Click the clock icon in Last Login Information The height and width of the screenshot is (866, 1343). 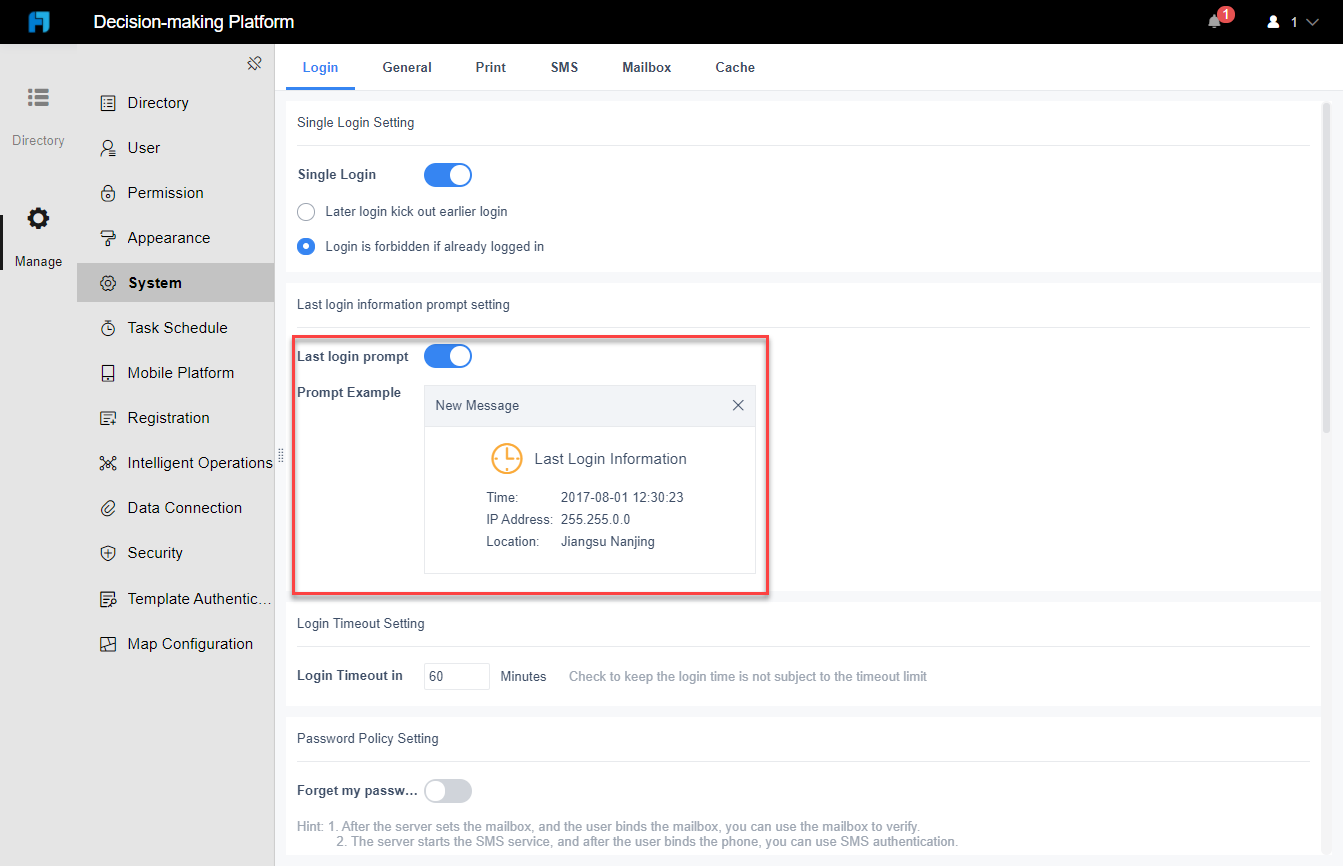pyautogui.click(x=506, y=458)
